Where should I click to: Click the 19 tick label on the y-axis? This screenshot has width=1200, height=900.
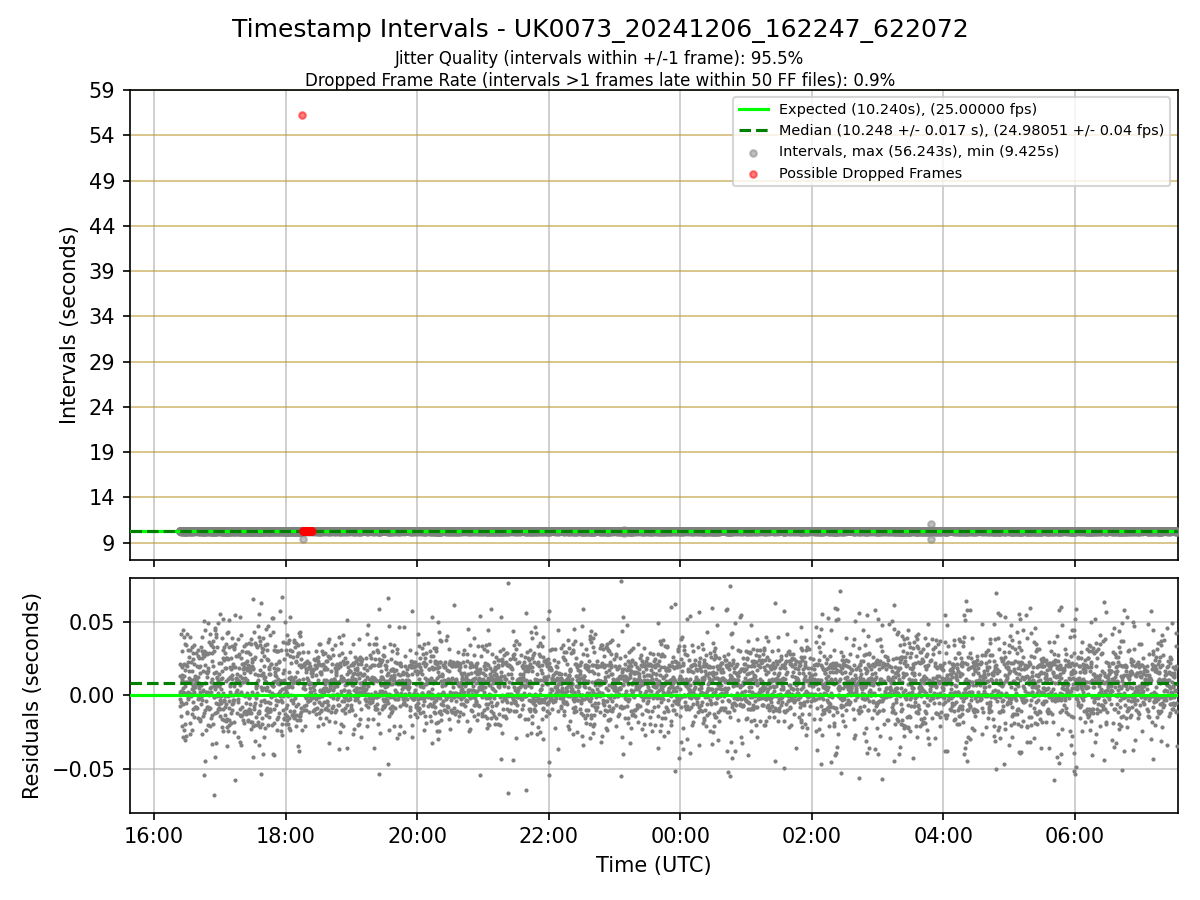point(104,453)
